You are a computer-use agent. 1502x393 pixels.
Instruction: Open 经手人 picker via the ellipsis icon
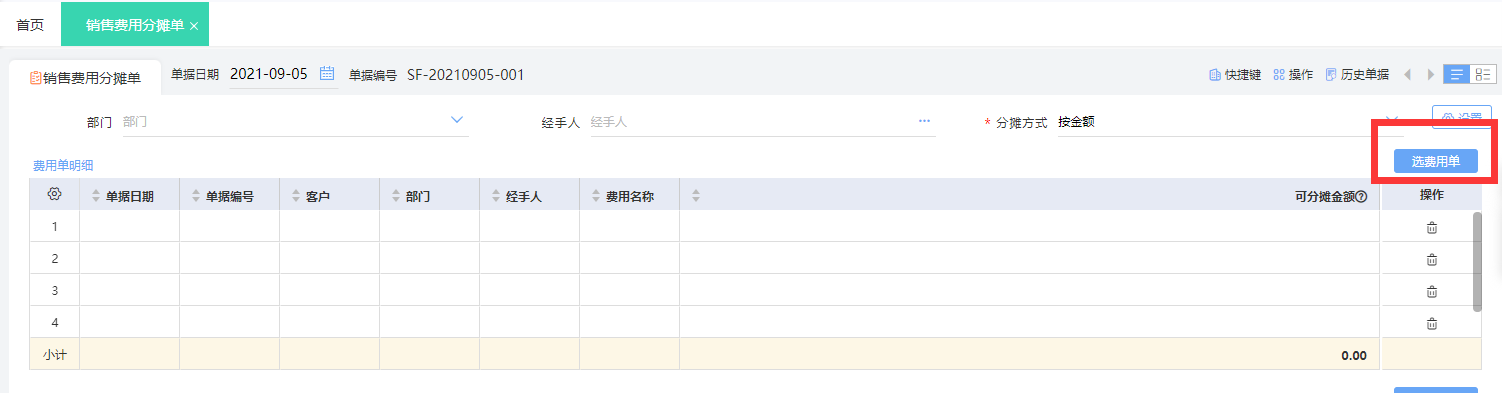tap(924, 122)
